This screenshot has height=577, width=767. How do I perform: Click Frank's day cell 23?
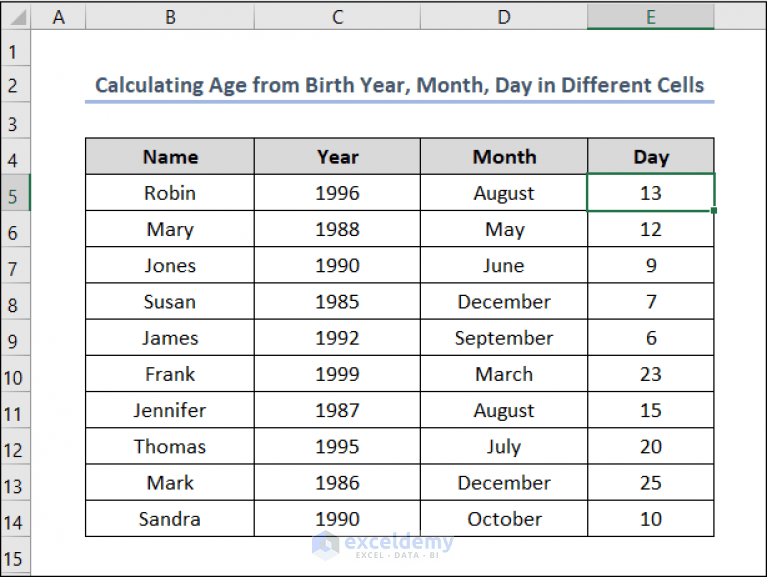tap(651, 374)
